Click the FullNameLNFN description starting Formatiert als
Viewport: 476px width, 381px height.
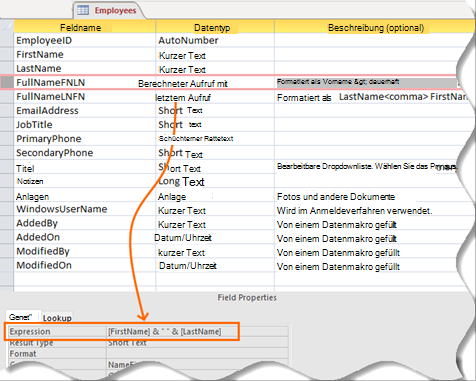pyautogui.click(x=373, y=97)
